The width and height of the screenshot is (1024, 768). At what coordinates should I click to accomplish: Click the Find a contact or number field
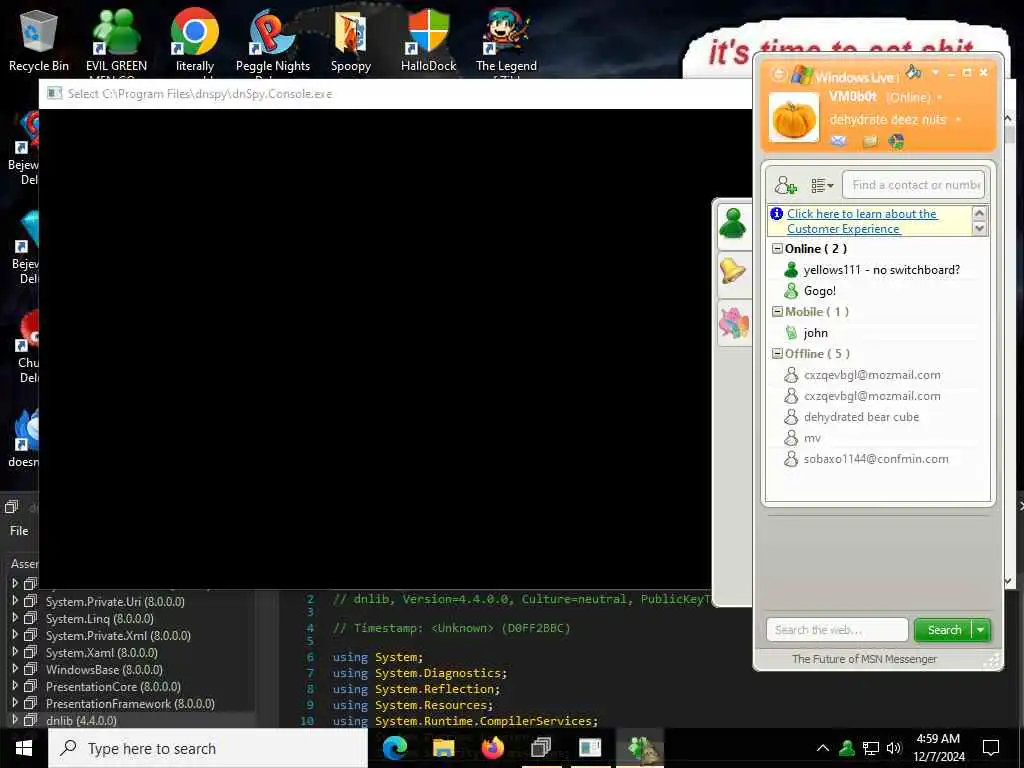(x=913, y=185)
